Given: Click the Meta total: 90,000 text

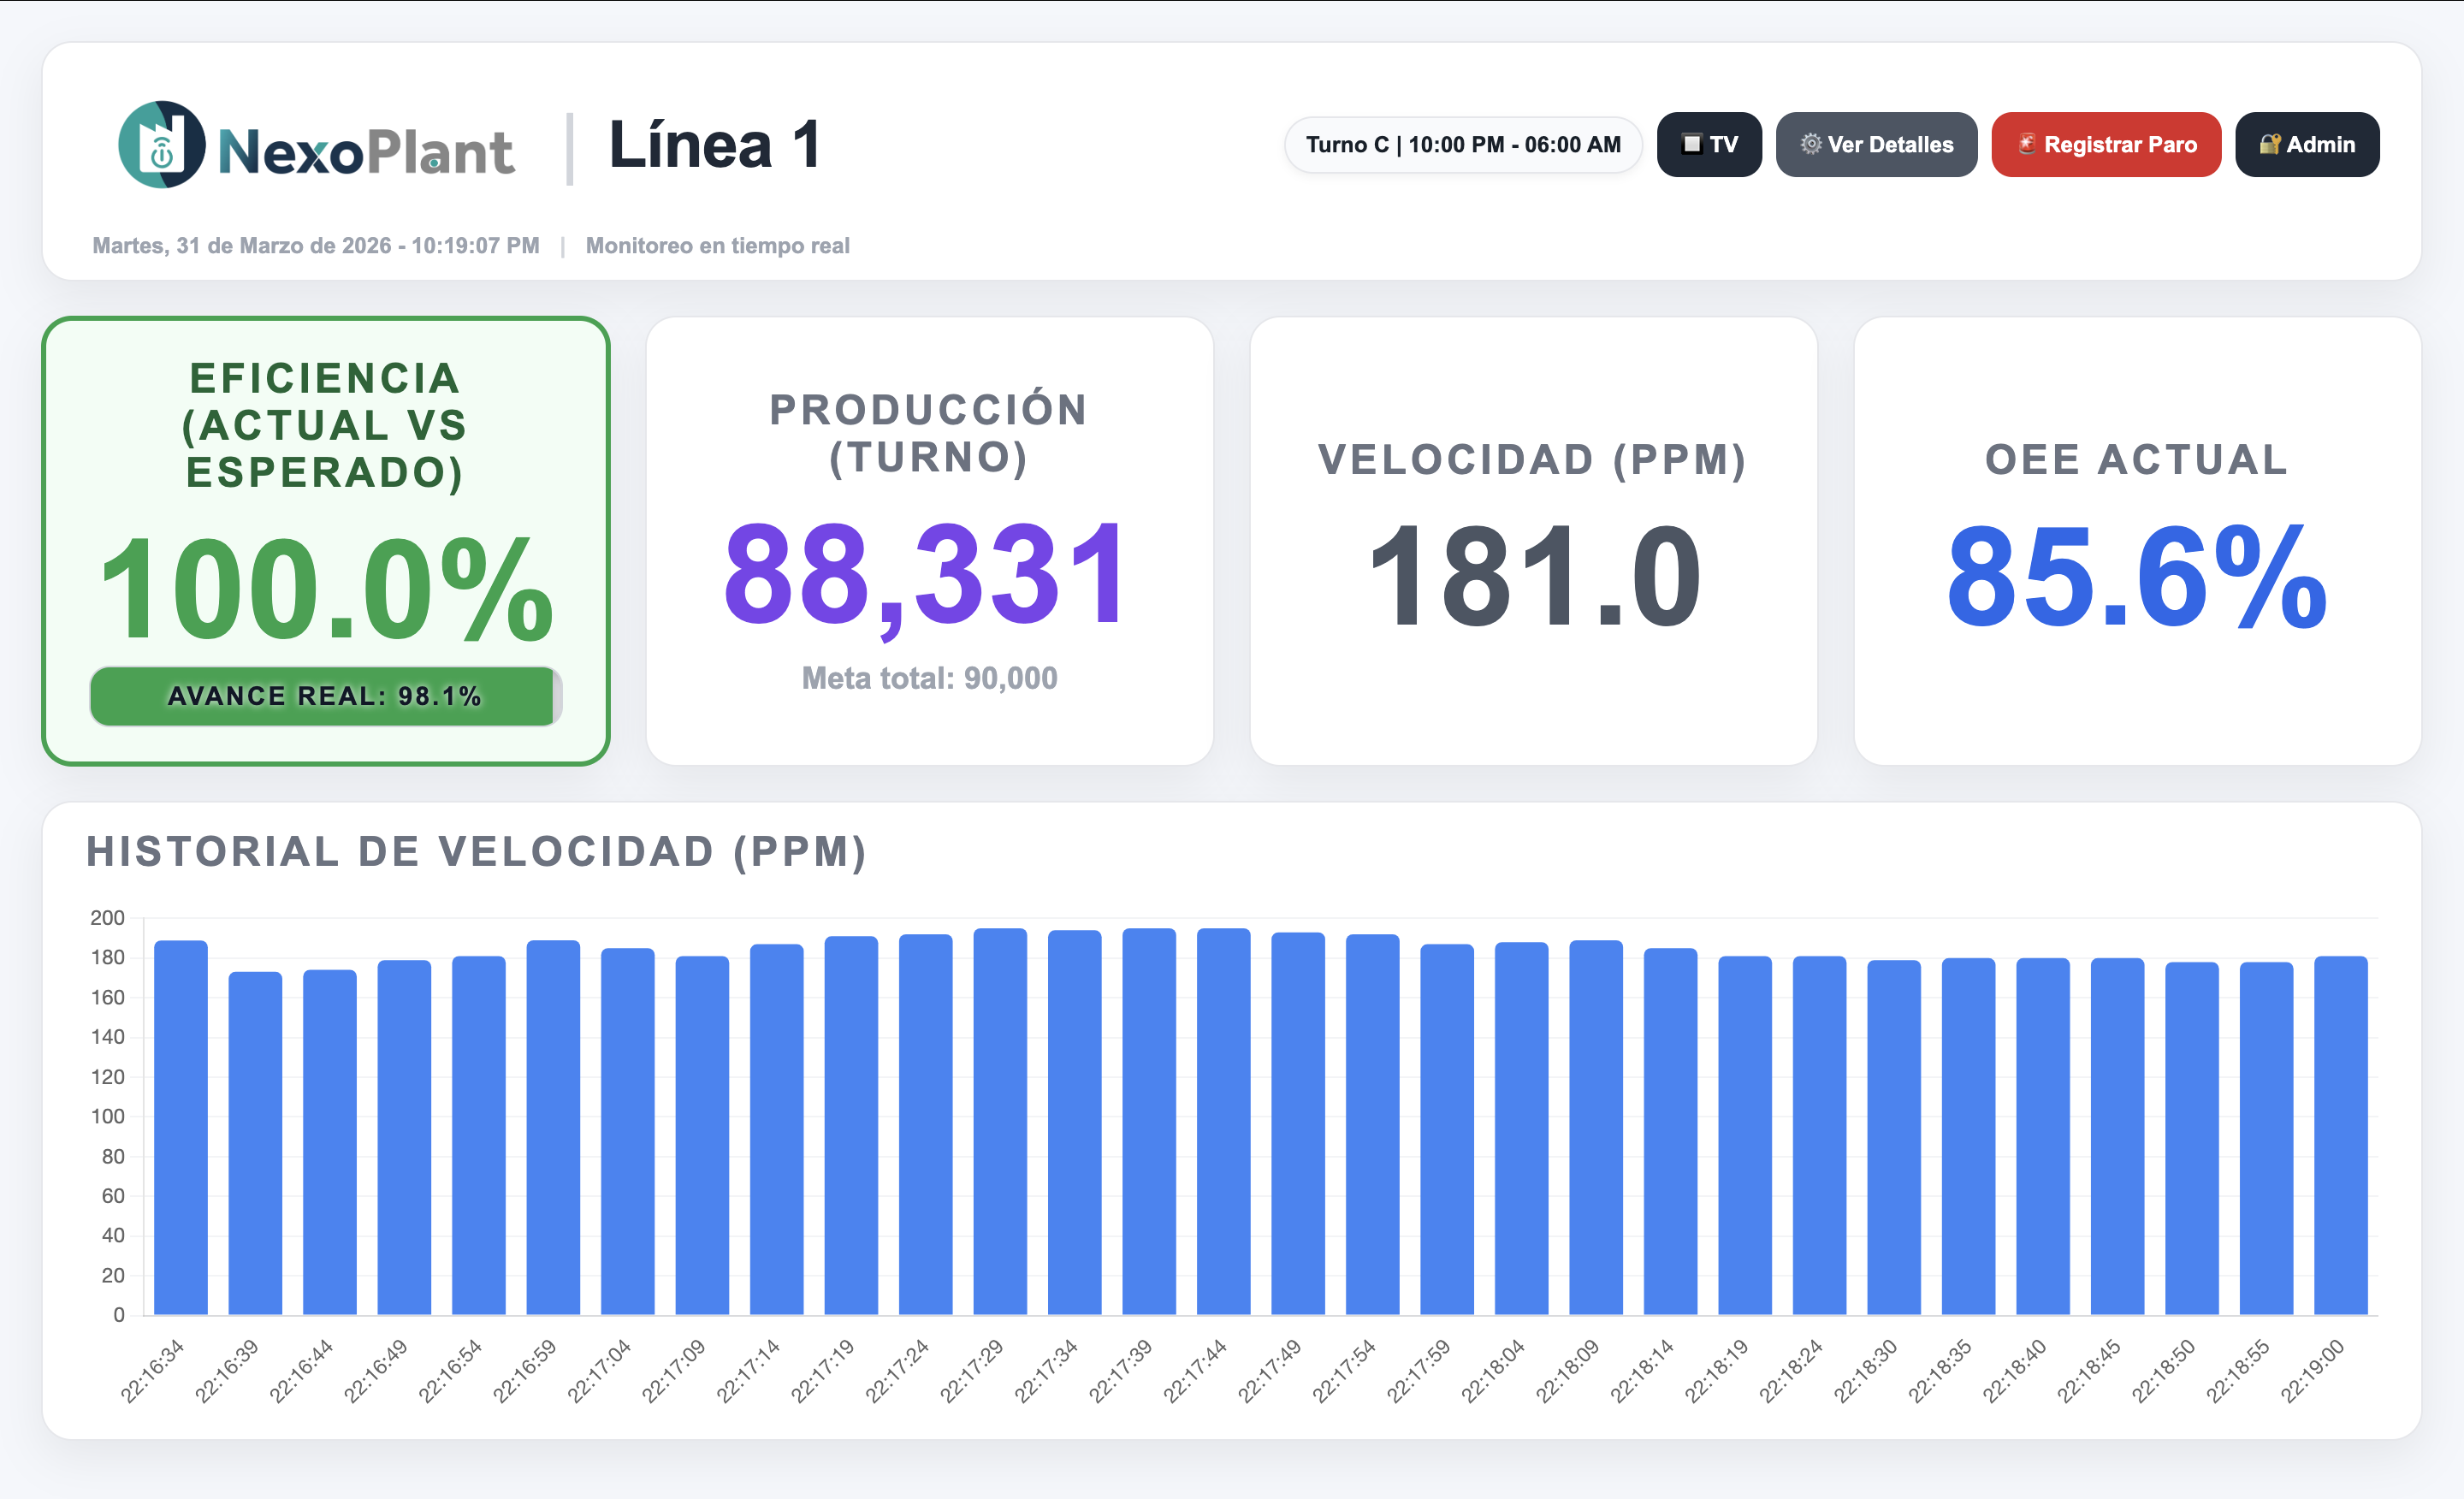Looking at the screenshot, I should [x=927, y=678].
